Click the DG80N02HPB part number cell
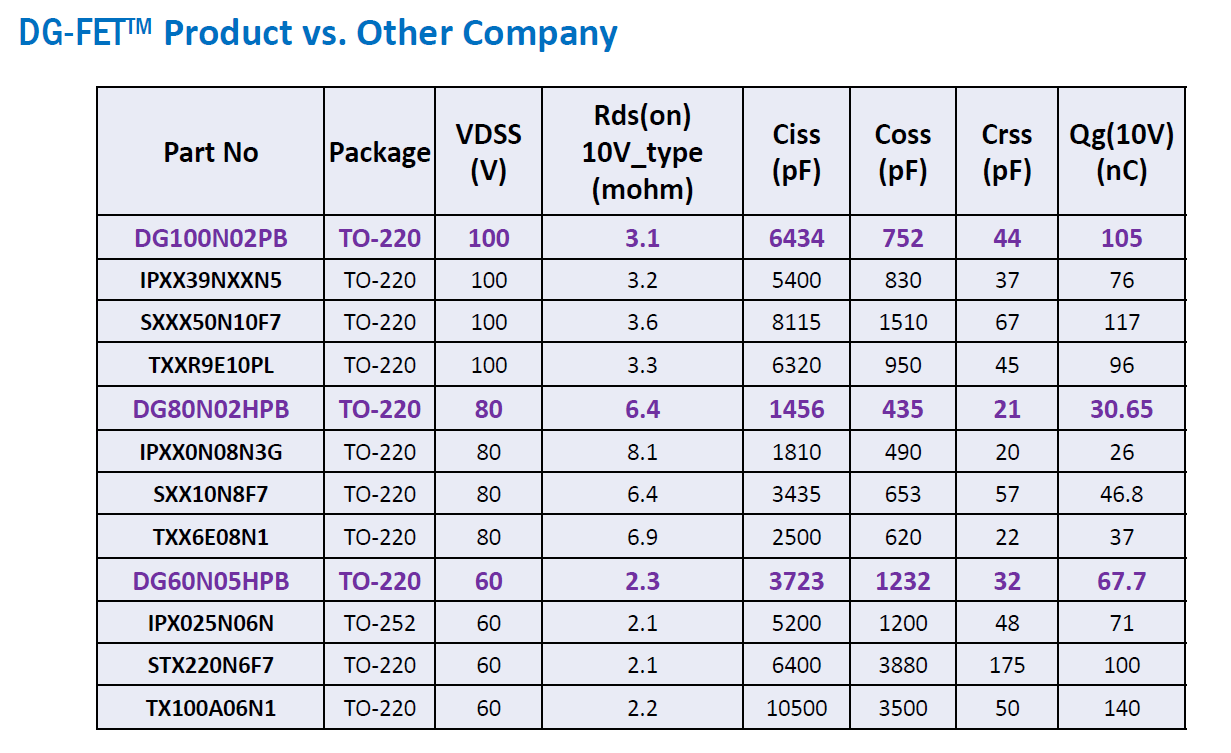This screenshot has width=1231, height=753. click(210, 409)
